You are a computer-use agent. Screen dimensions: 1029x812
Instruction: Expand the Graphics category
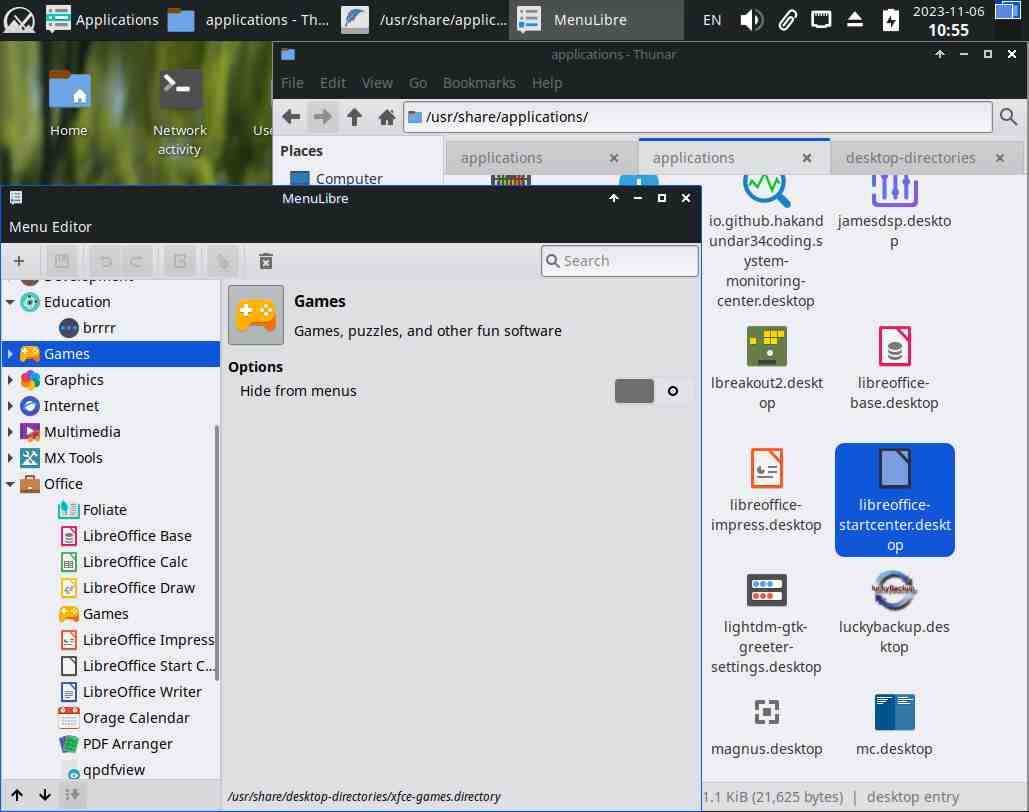pos(10,380)
